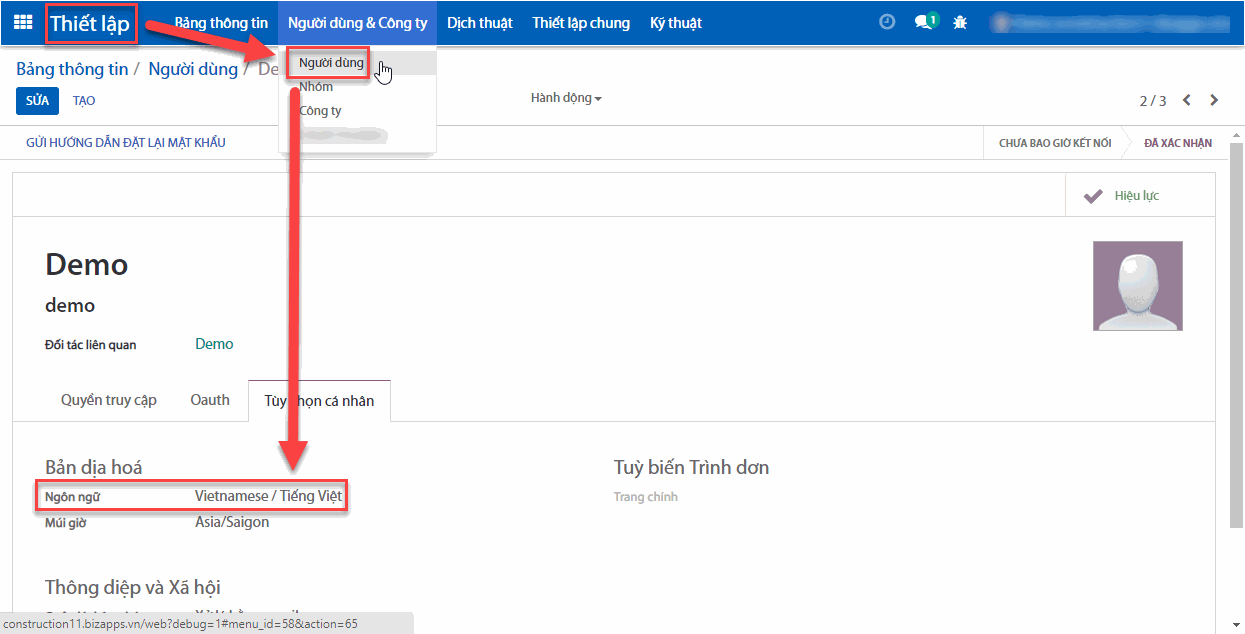This screenshot has width=1245, height=634.
Task: Switch to the Quyền truy cập tab
Action: pos(108,399)
